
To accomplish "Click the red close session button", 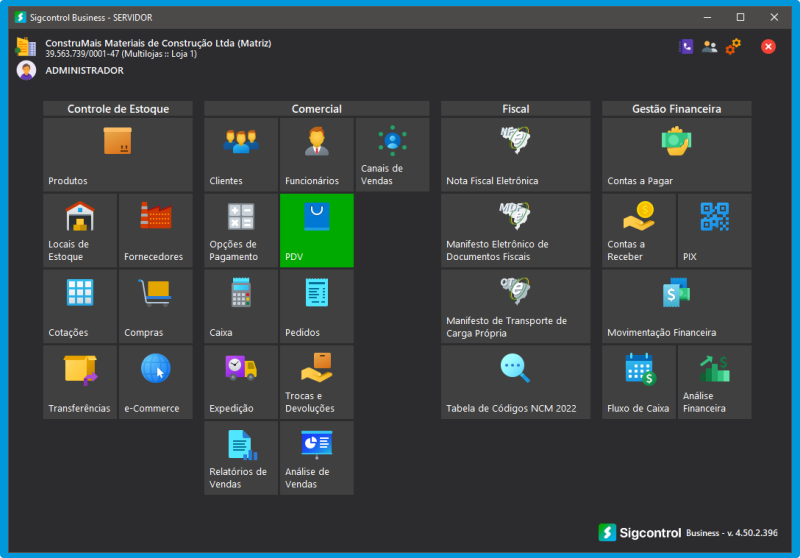I will point(768,46).
